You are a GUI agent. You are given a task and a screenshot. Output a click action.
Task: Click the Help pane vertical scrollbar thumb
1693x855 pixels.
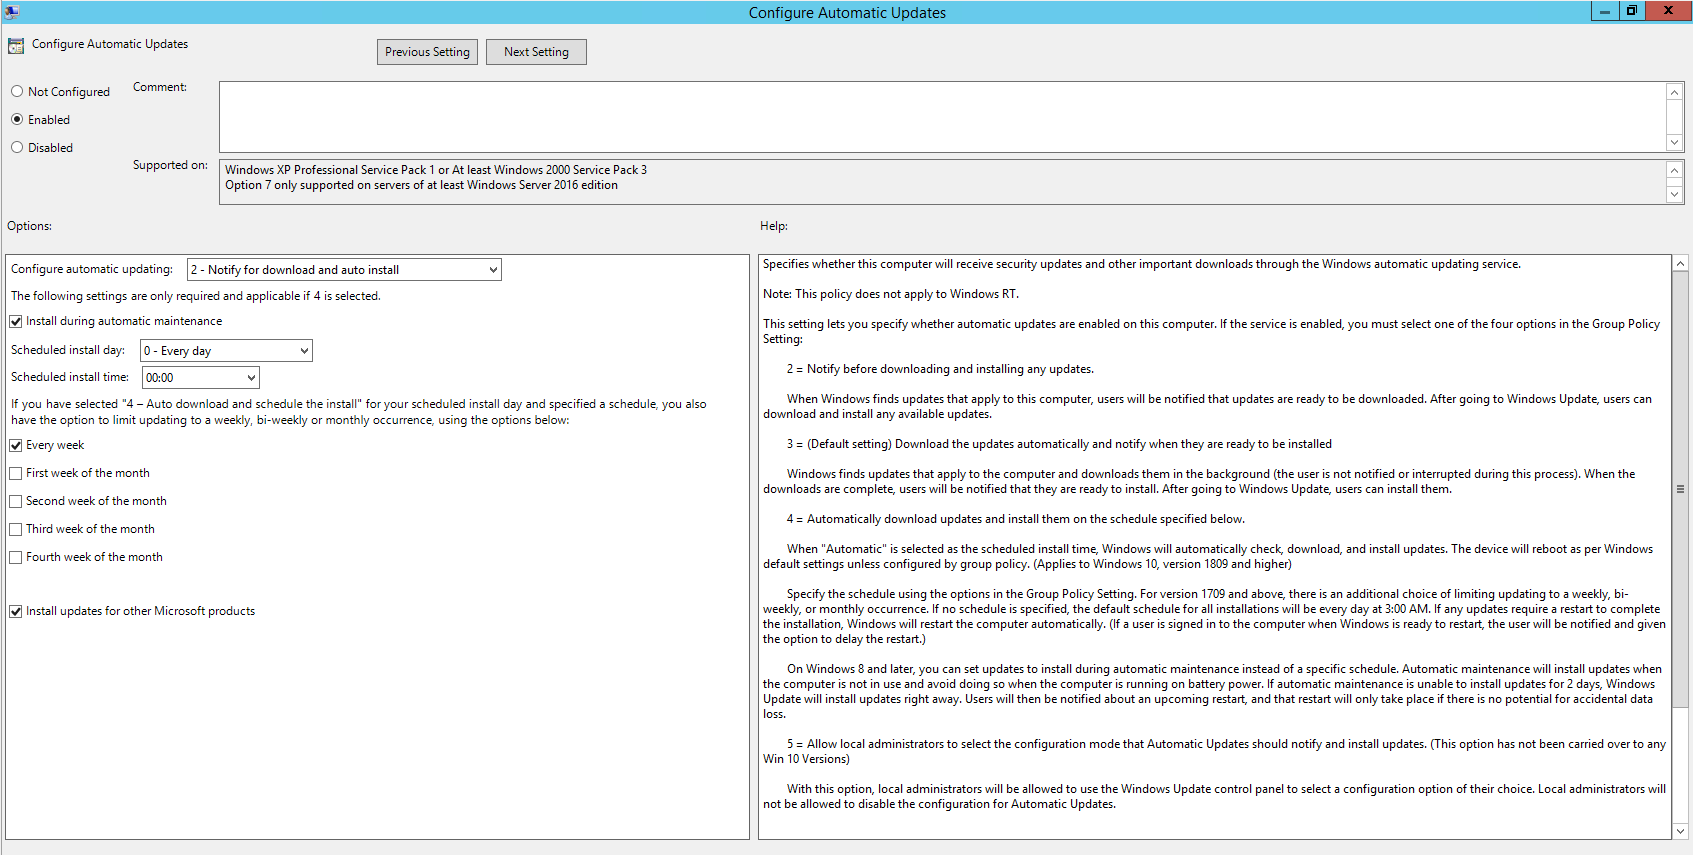click(1681, 490)
